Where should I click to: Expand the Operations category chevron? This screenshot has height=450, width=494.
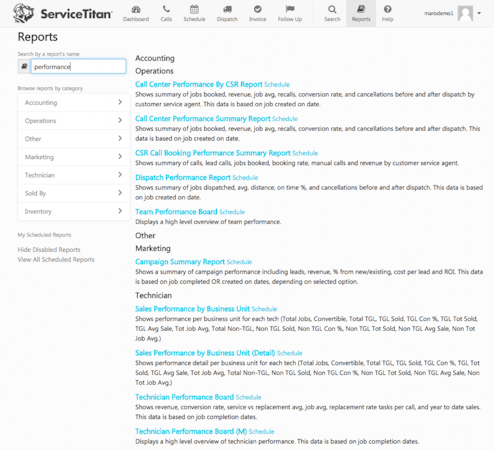pos(120,120)
